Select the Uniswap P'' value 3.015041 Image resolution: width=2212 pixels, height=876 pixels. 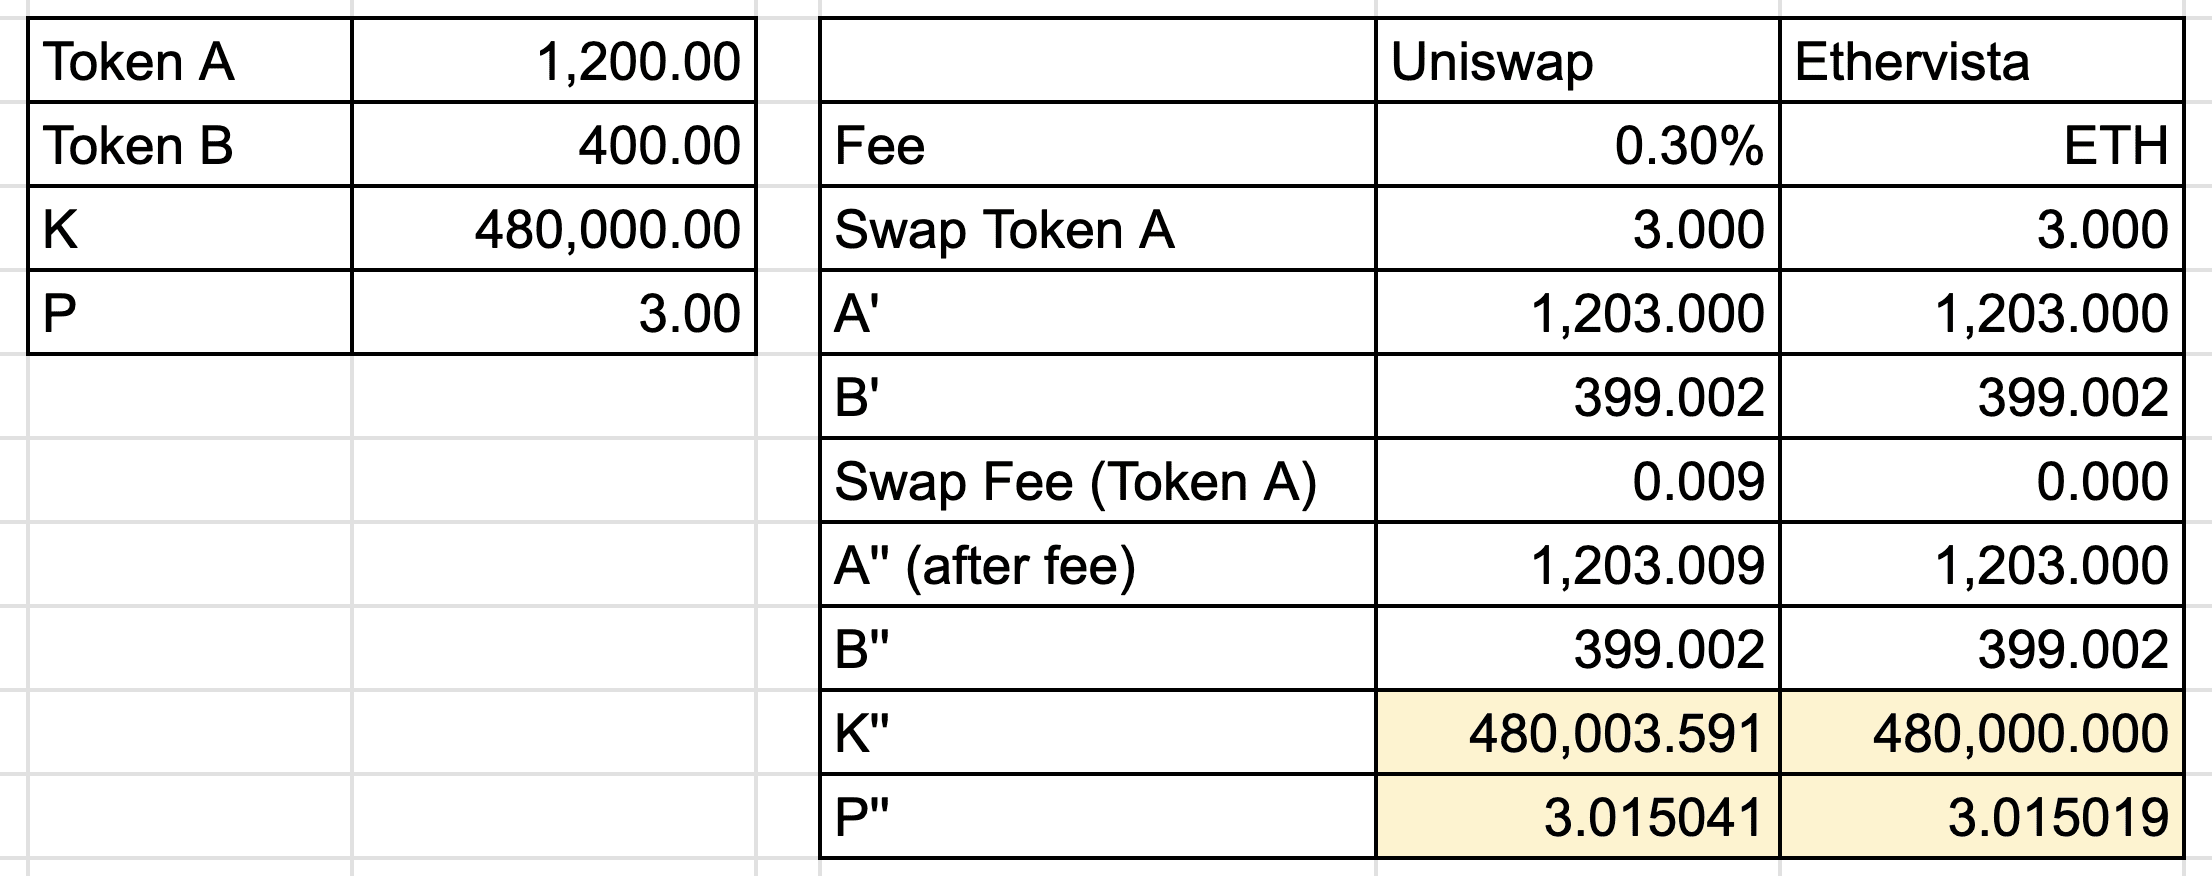point(1577,818)
